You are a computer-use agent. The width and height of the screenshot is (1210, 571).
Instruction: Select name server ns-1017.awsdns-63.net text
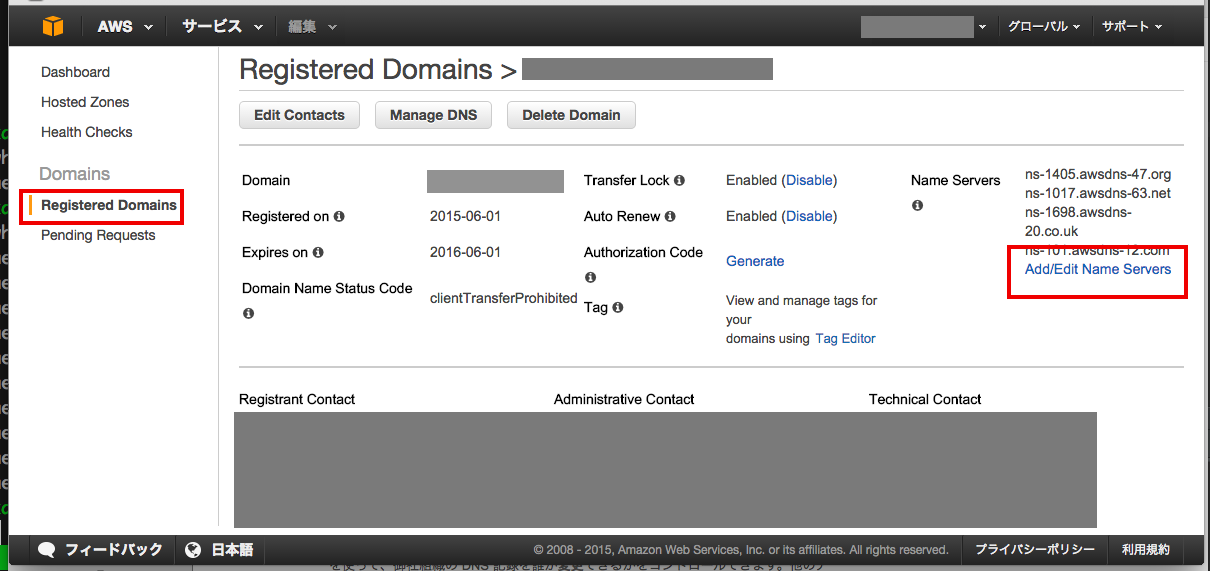click(x=1098, y=193)
